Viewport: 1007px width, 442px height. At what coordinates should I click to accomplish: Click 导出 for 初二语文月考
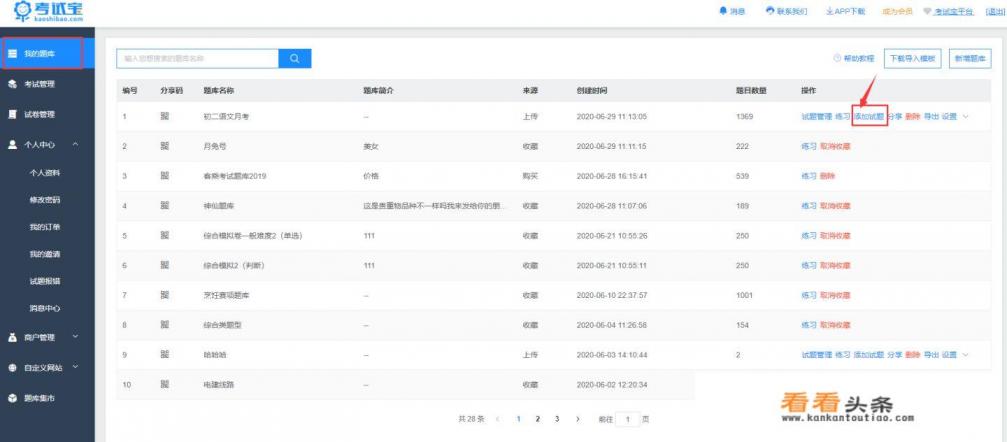(931, 117)
